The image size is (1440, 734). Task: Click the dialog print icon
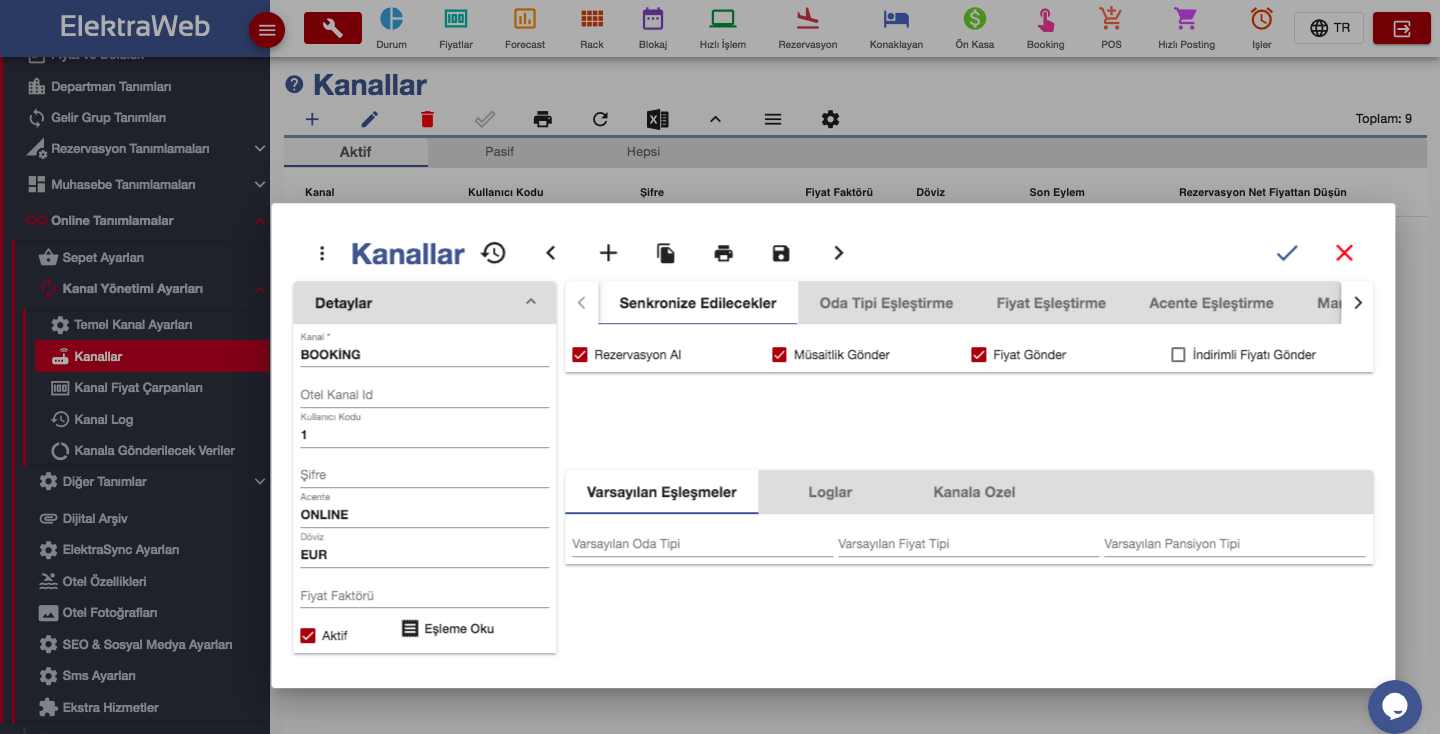pos(724,253)
